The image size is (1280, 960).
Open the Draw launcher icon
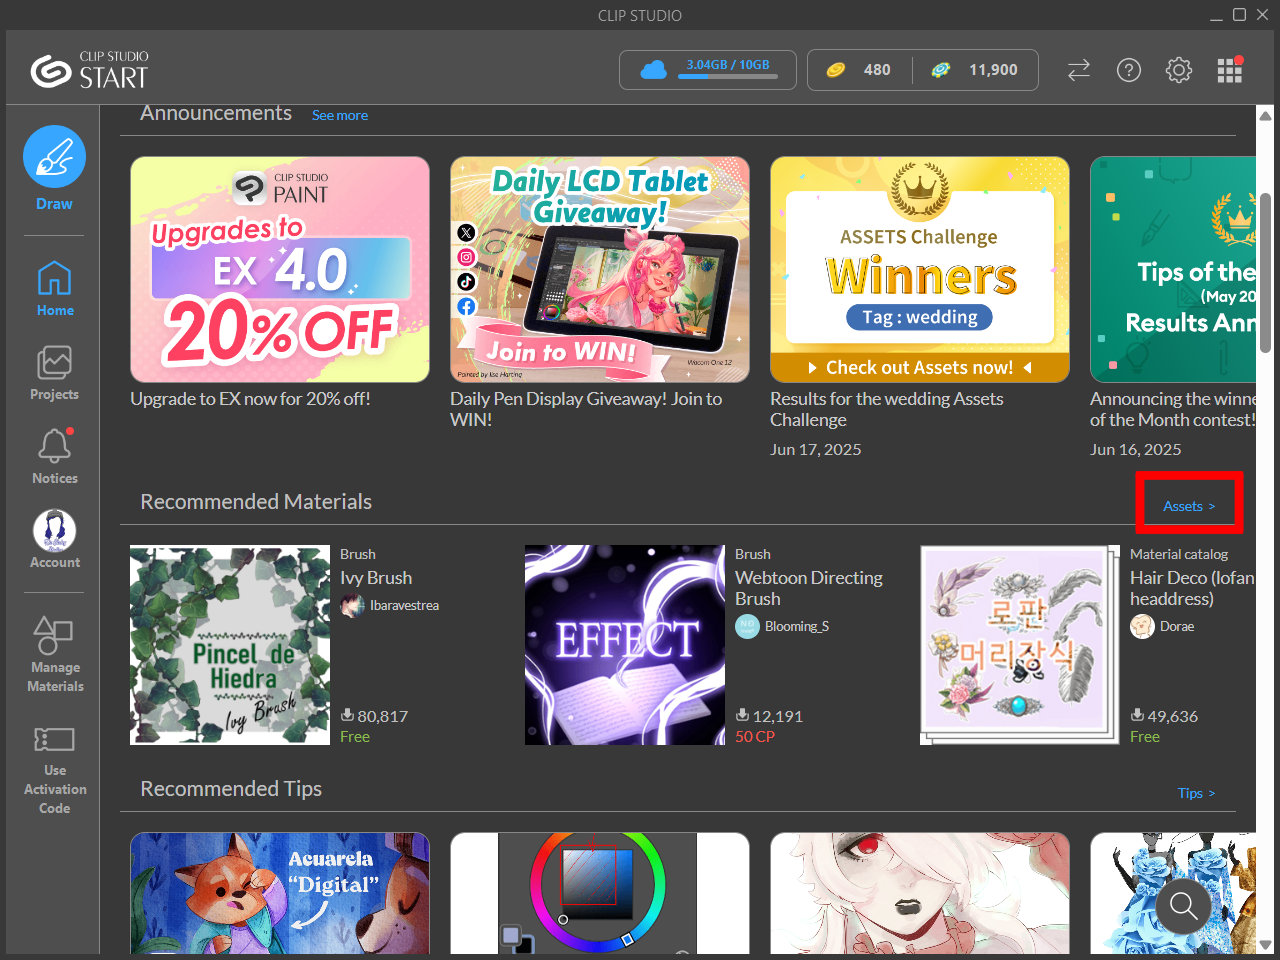[54, 157]
